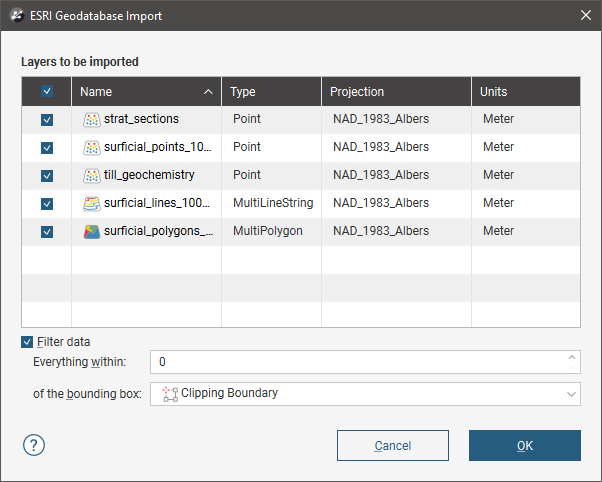Disable the Filter data checkbox
The height and width of the screenshot is (482, 602).
(27, 342)
